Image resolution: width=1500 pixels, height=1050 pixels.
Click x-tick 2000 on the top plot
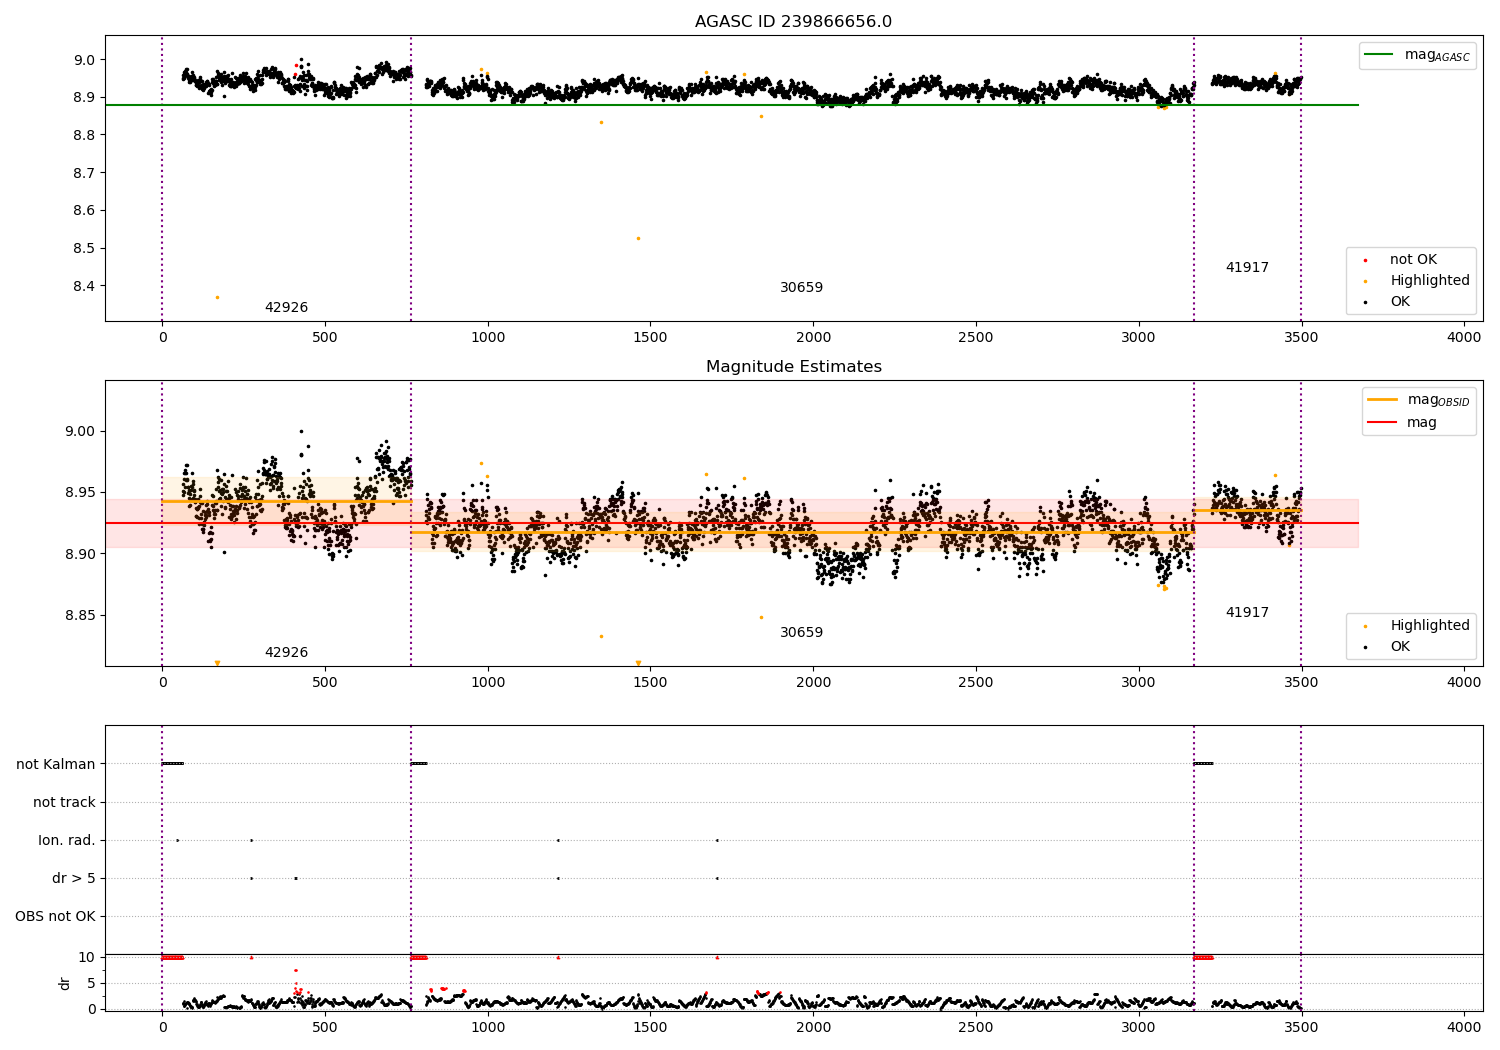pos(813,338)
